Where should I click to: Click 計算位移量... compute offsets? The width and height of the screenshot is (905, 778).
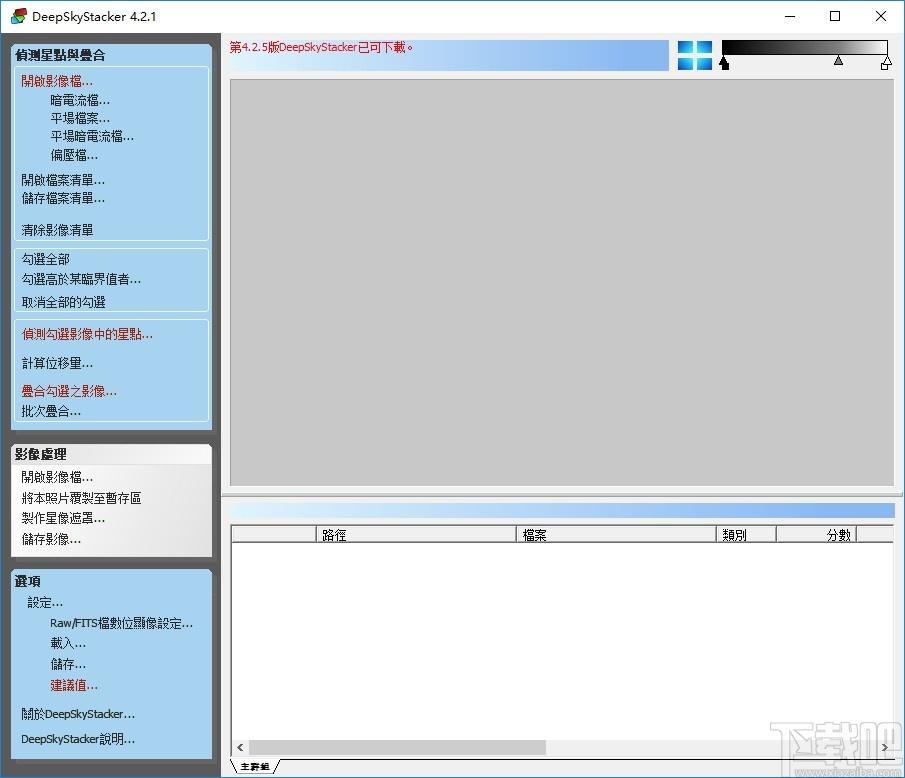tap(57, 363)
